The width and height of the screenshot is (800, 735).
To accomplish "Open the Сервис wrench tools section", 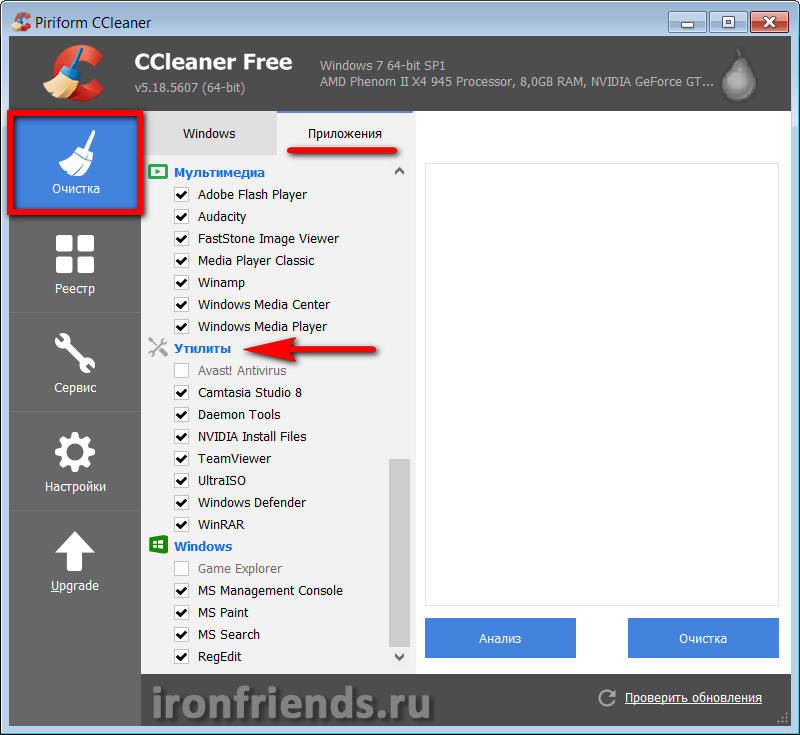I will tap(75, 362).
